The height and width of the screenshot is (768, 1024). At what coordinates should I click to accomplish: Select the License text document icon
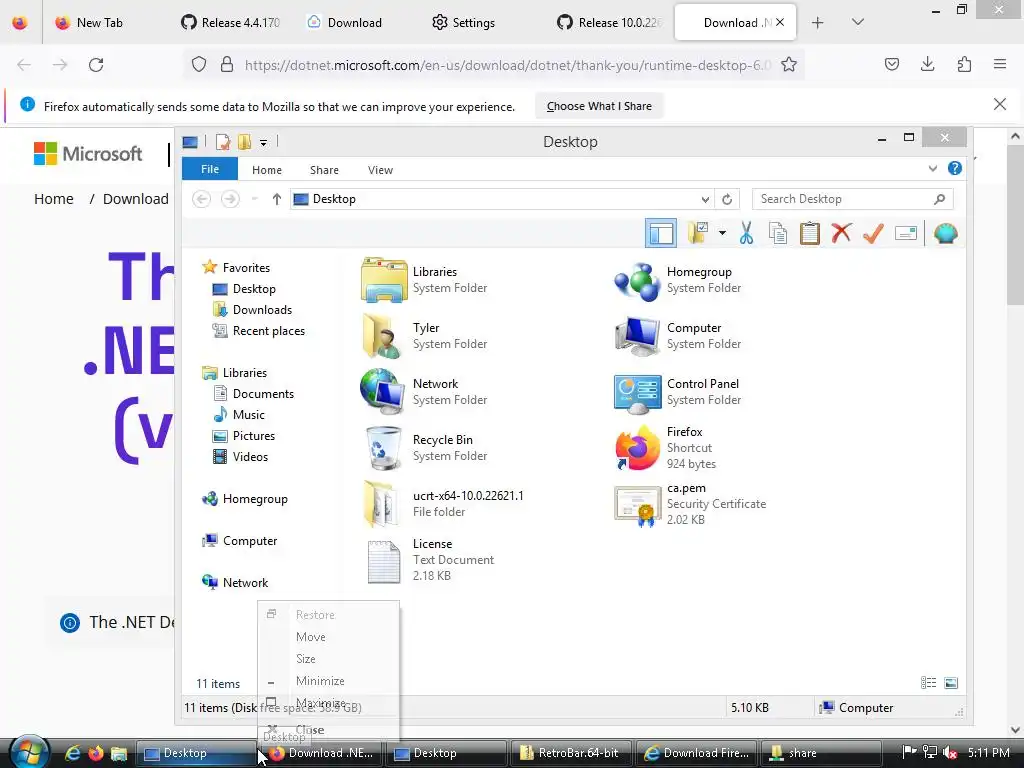383,560
